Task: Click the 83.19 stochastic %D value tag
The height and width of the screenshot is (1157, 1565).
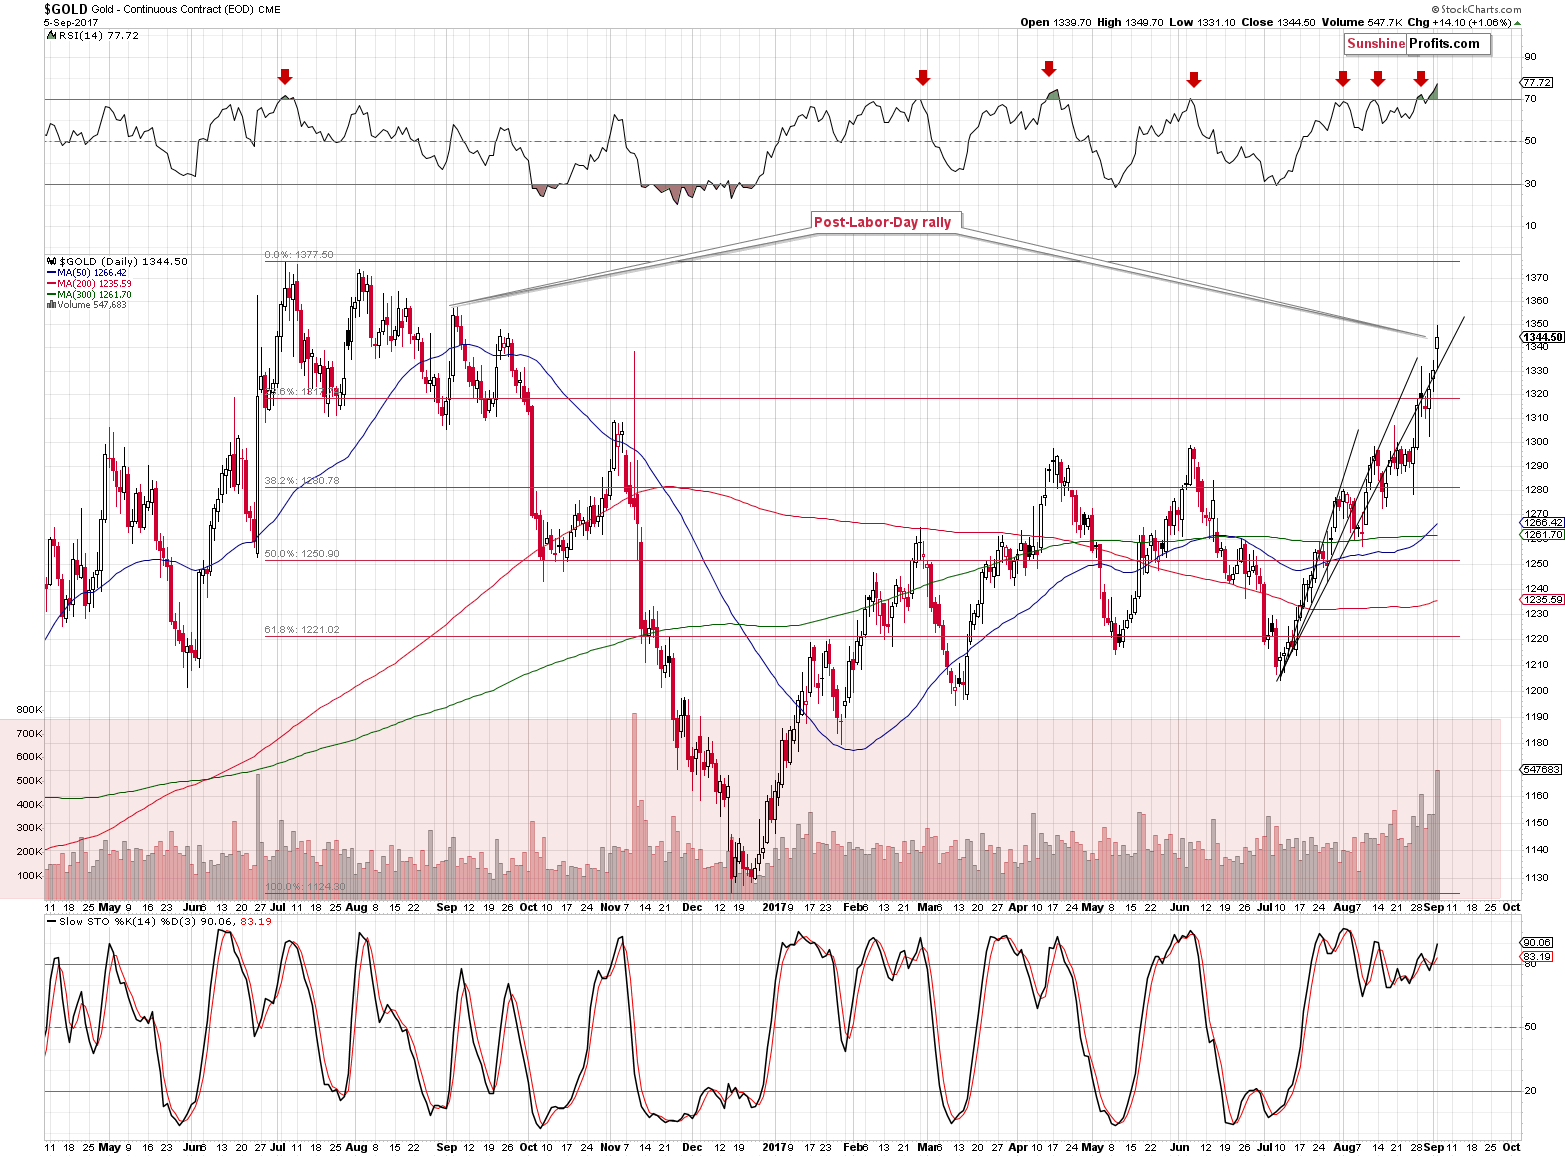Action: click(1537, 957)
